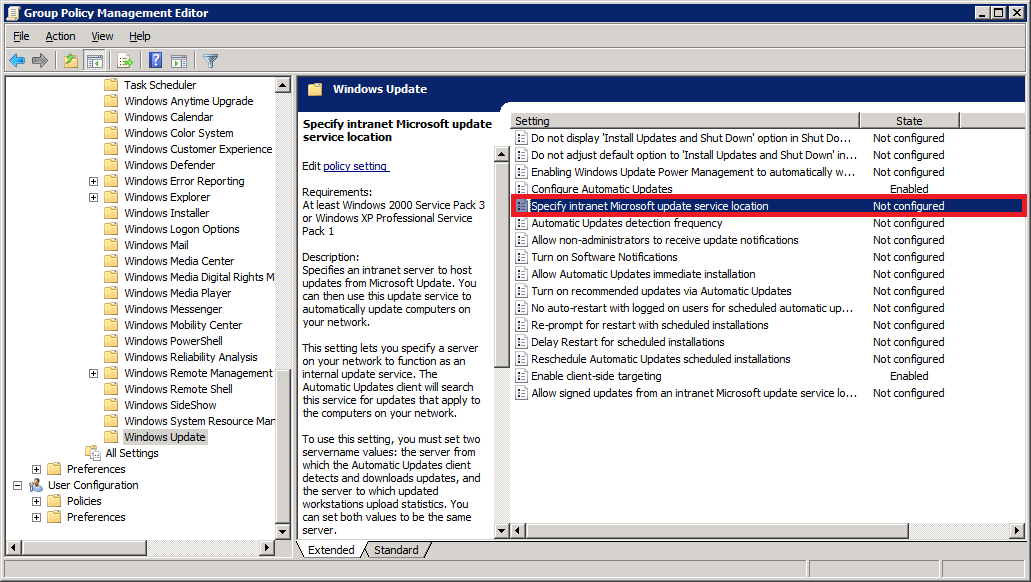1031x582 pixels.
Task: Select the Windows Update folder in the tree
Action: point(164,437)
